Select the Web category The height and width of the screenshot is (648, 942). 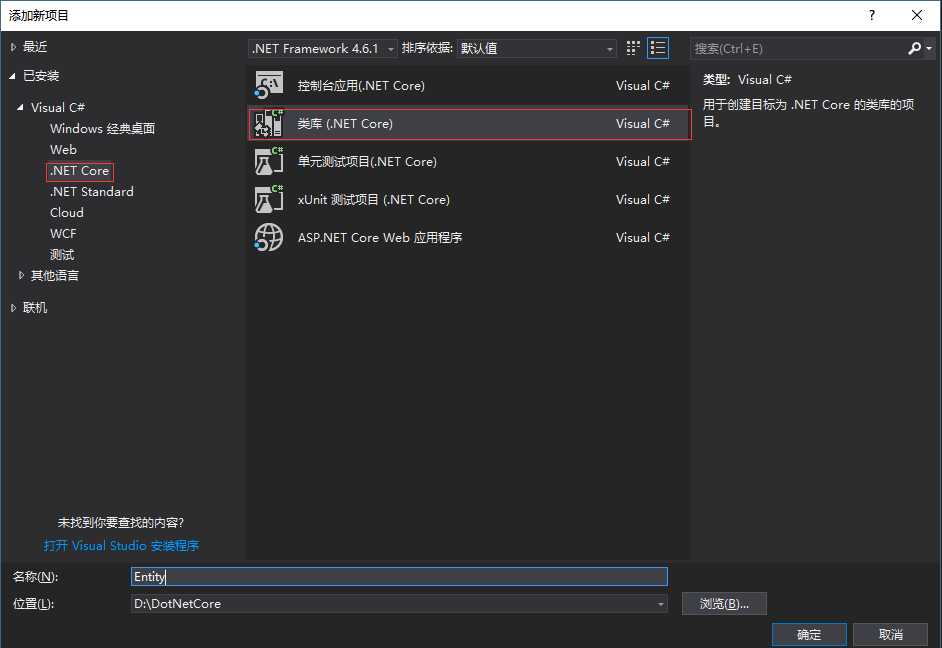click(x=63, y=150)
